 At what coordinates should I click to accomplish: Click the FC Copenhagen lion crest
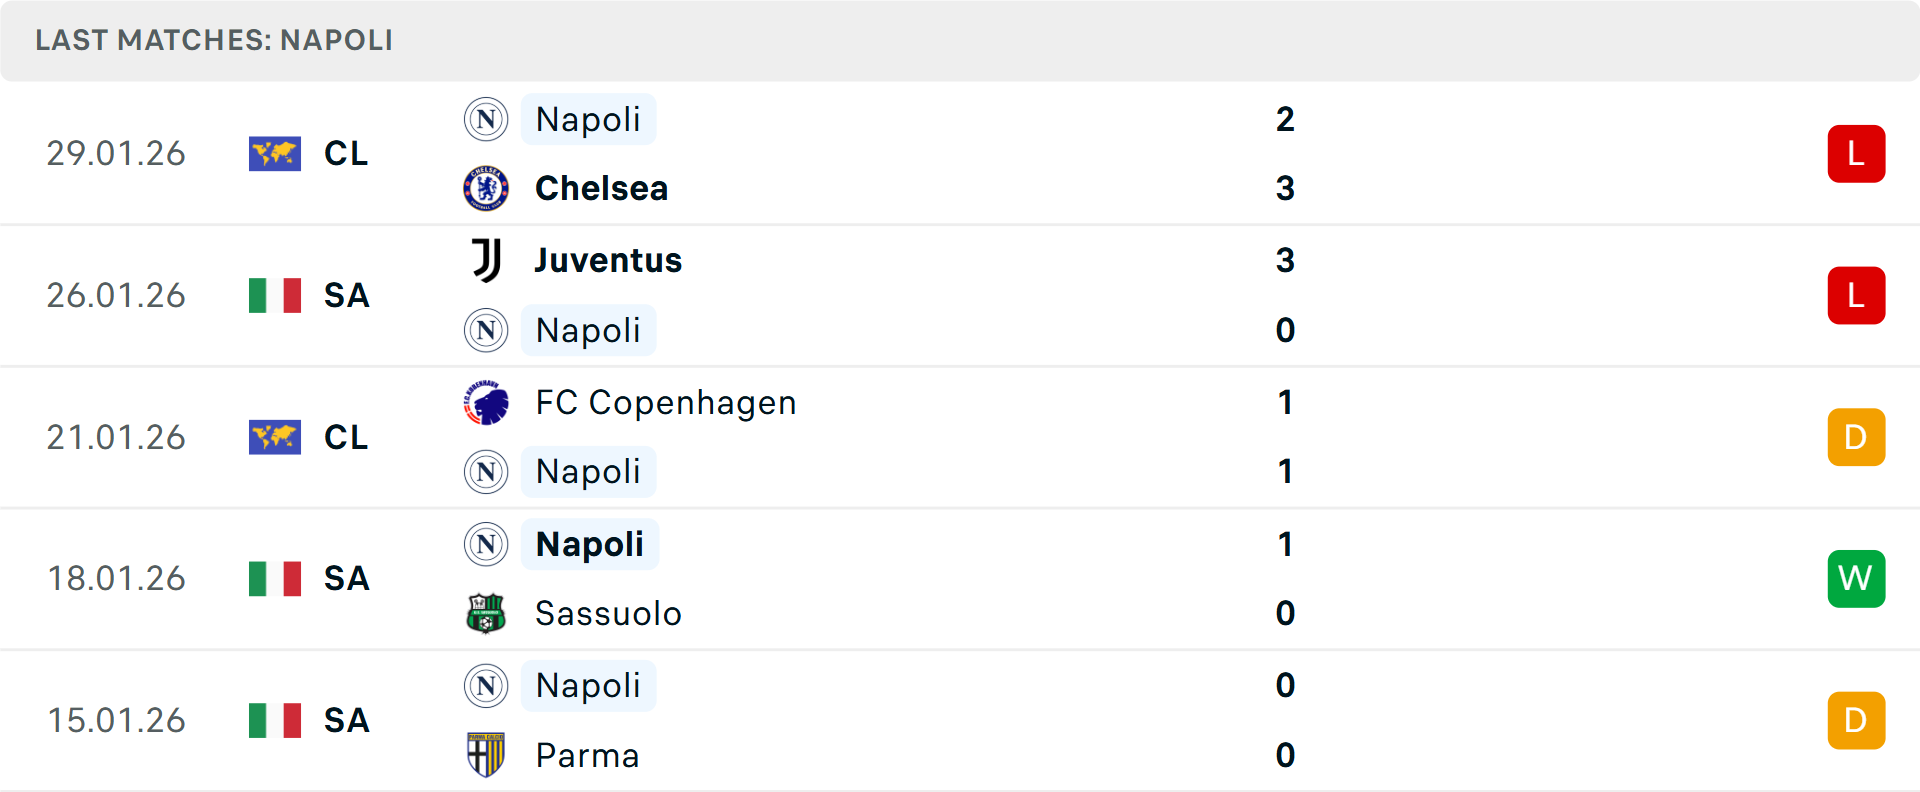(486, 402)
